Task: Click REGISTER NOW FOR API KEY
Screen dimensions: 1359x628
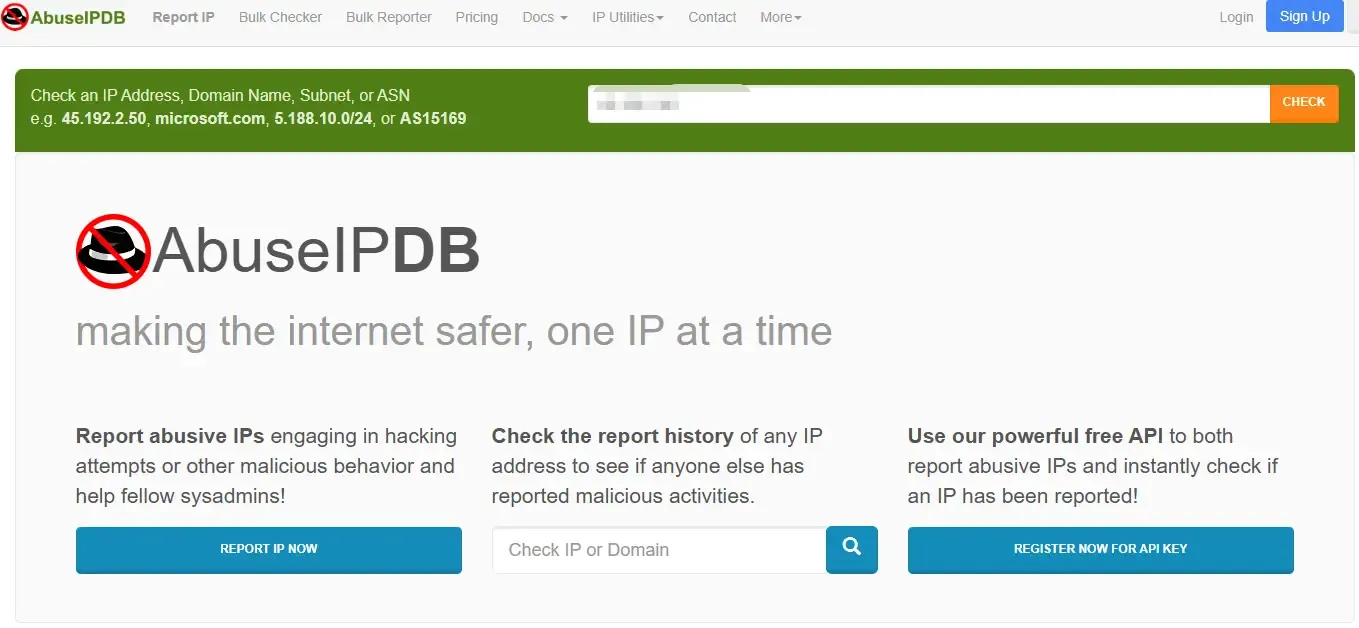Action: coord(1100,549)
